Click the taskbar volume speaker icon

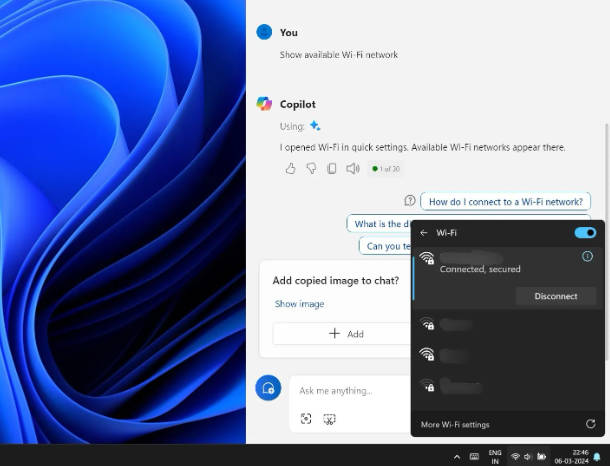coord(528,457)
